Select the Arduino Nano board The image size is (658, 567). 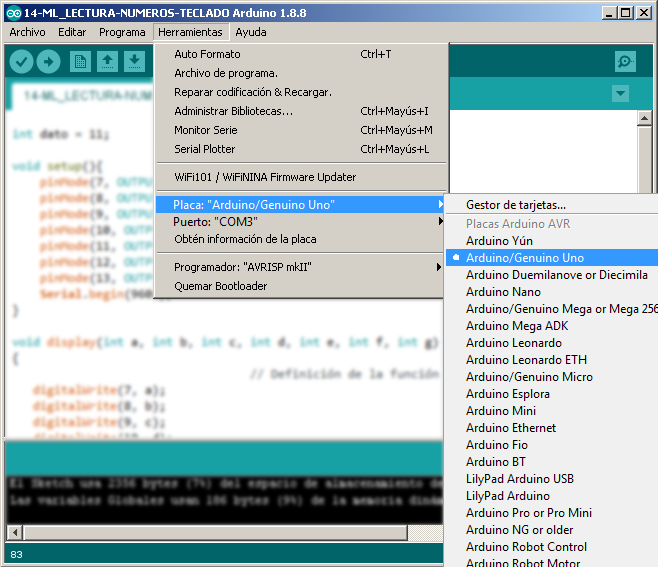click(551, 292)
